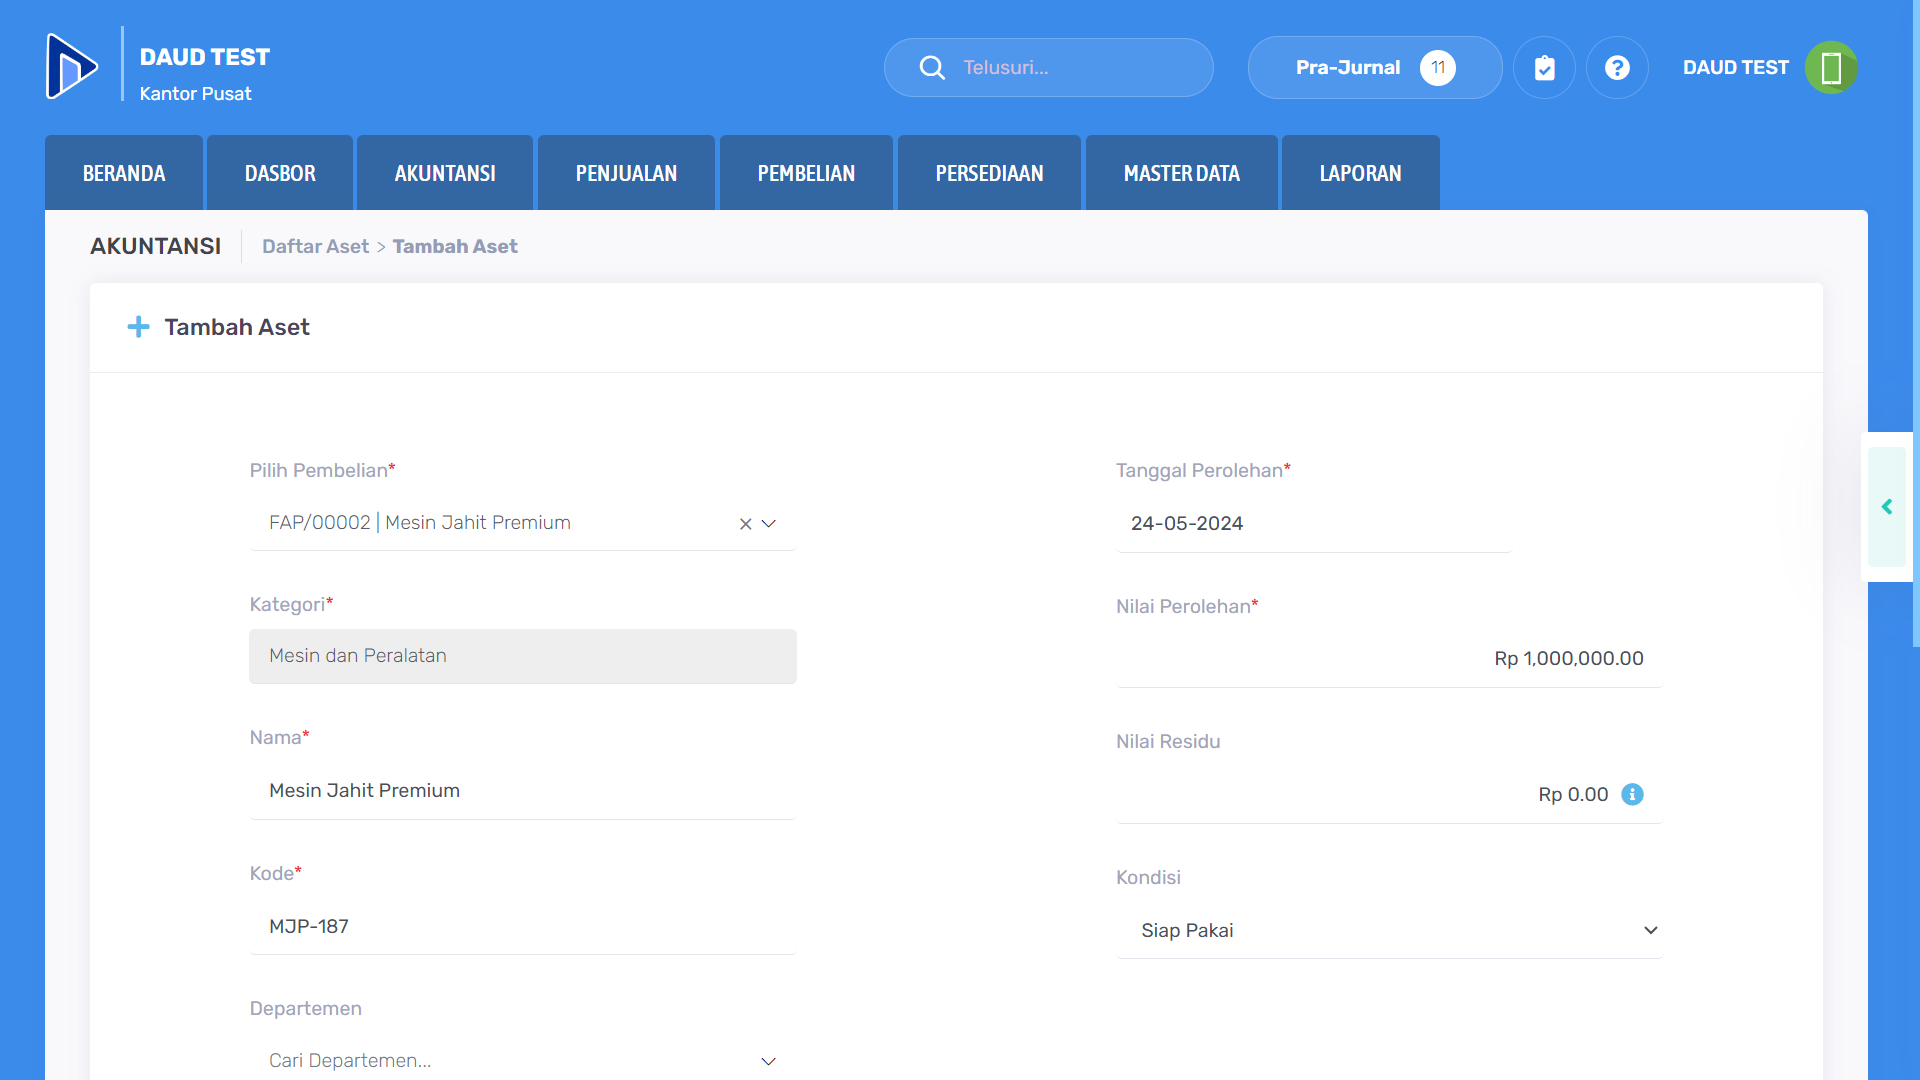This screenshot has width=1920, height=1080.
Task: Click the app logo icon
Action: (72, 67)
